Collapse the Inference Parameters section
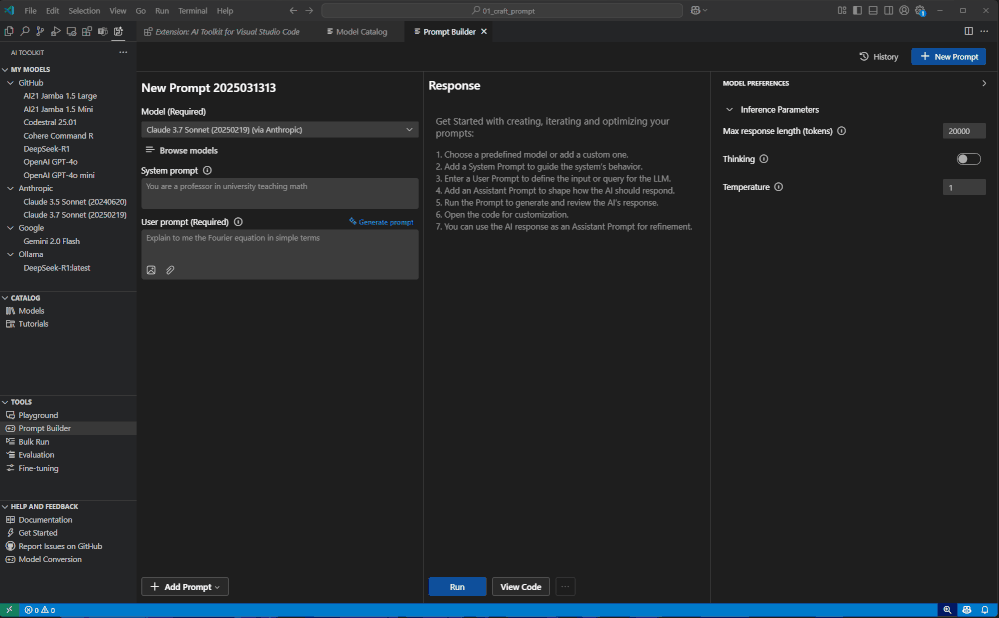The width and height of the screenshot is (999, 618). click(x=729, y=110)
